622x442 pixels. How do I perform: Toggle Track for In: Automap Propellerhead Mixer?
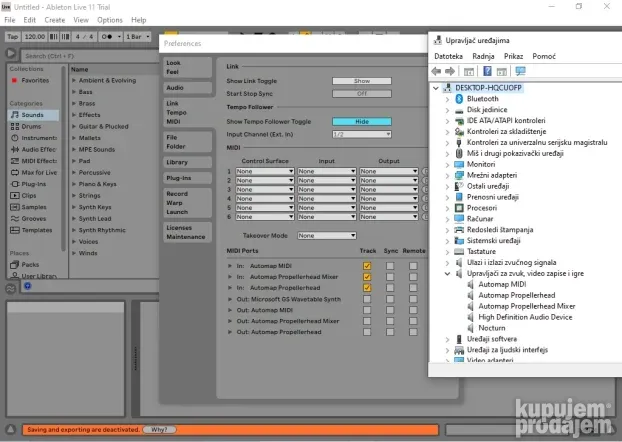click(367, 277)
